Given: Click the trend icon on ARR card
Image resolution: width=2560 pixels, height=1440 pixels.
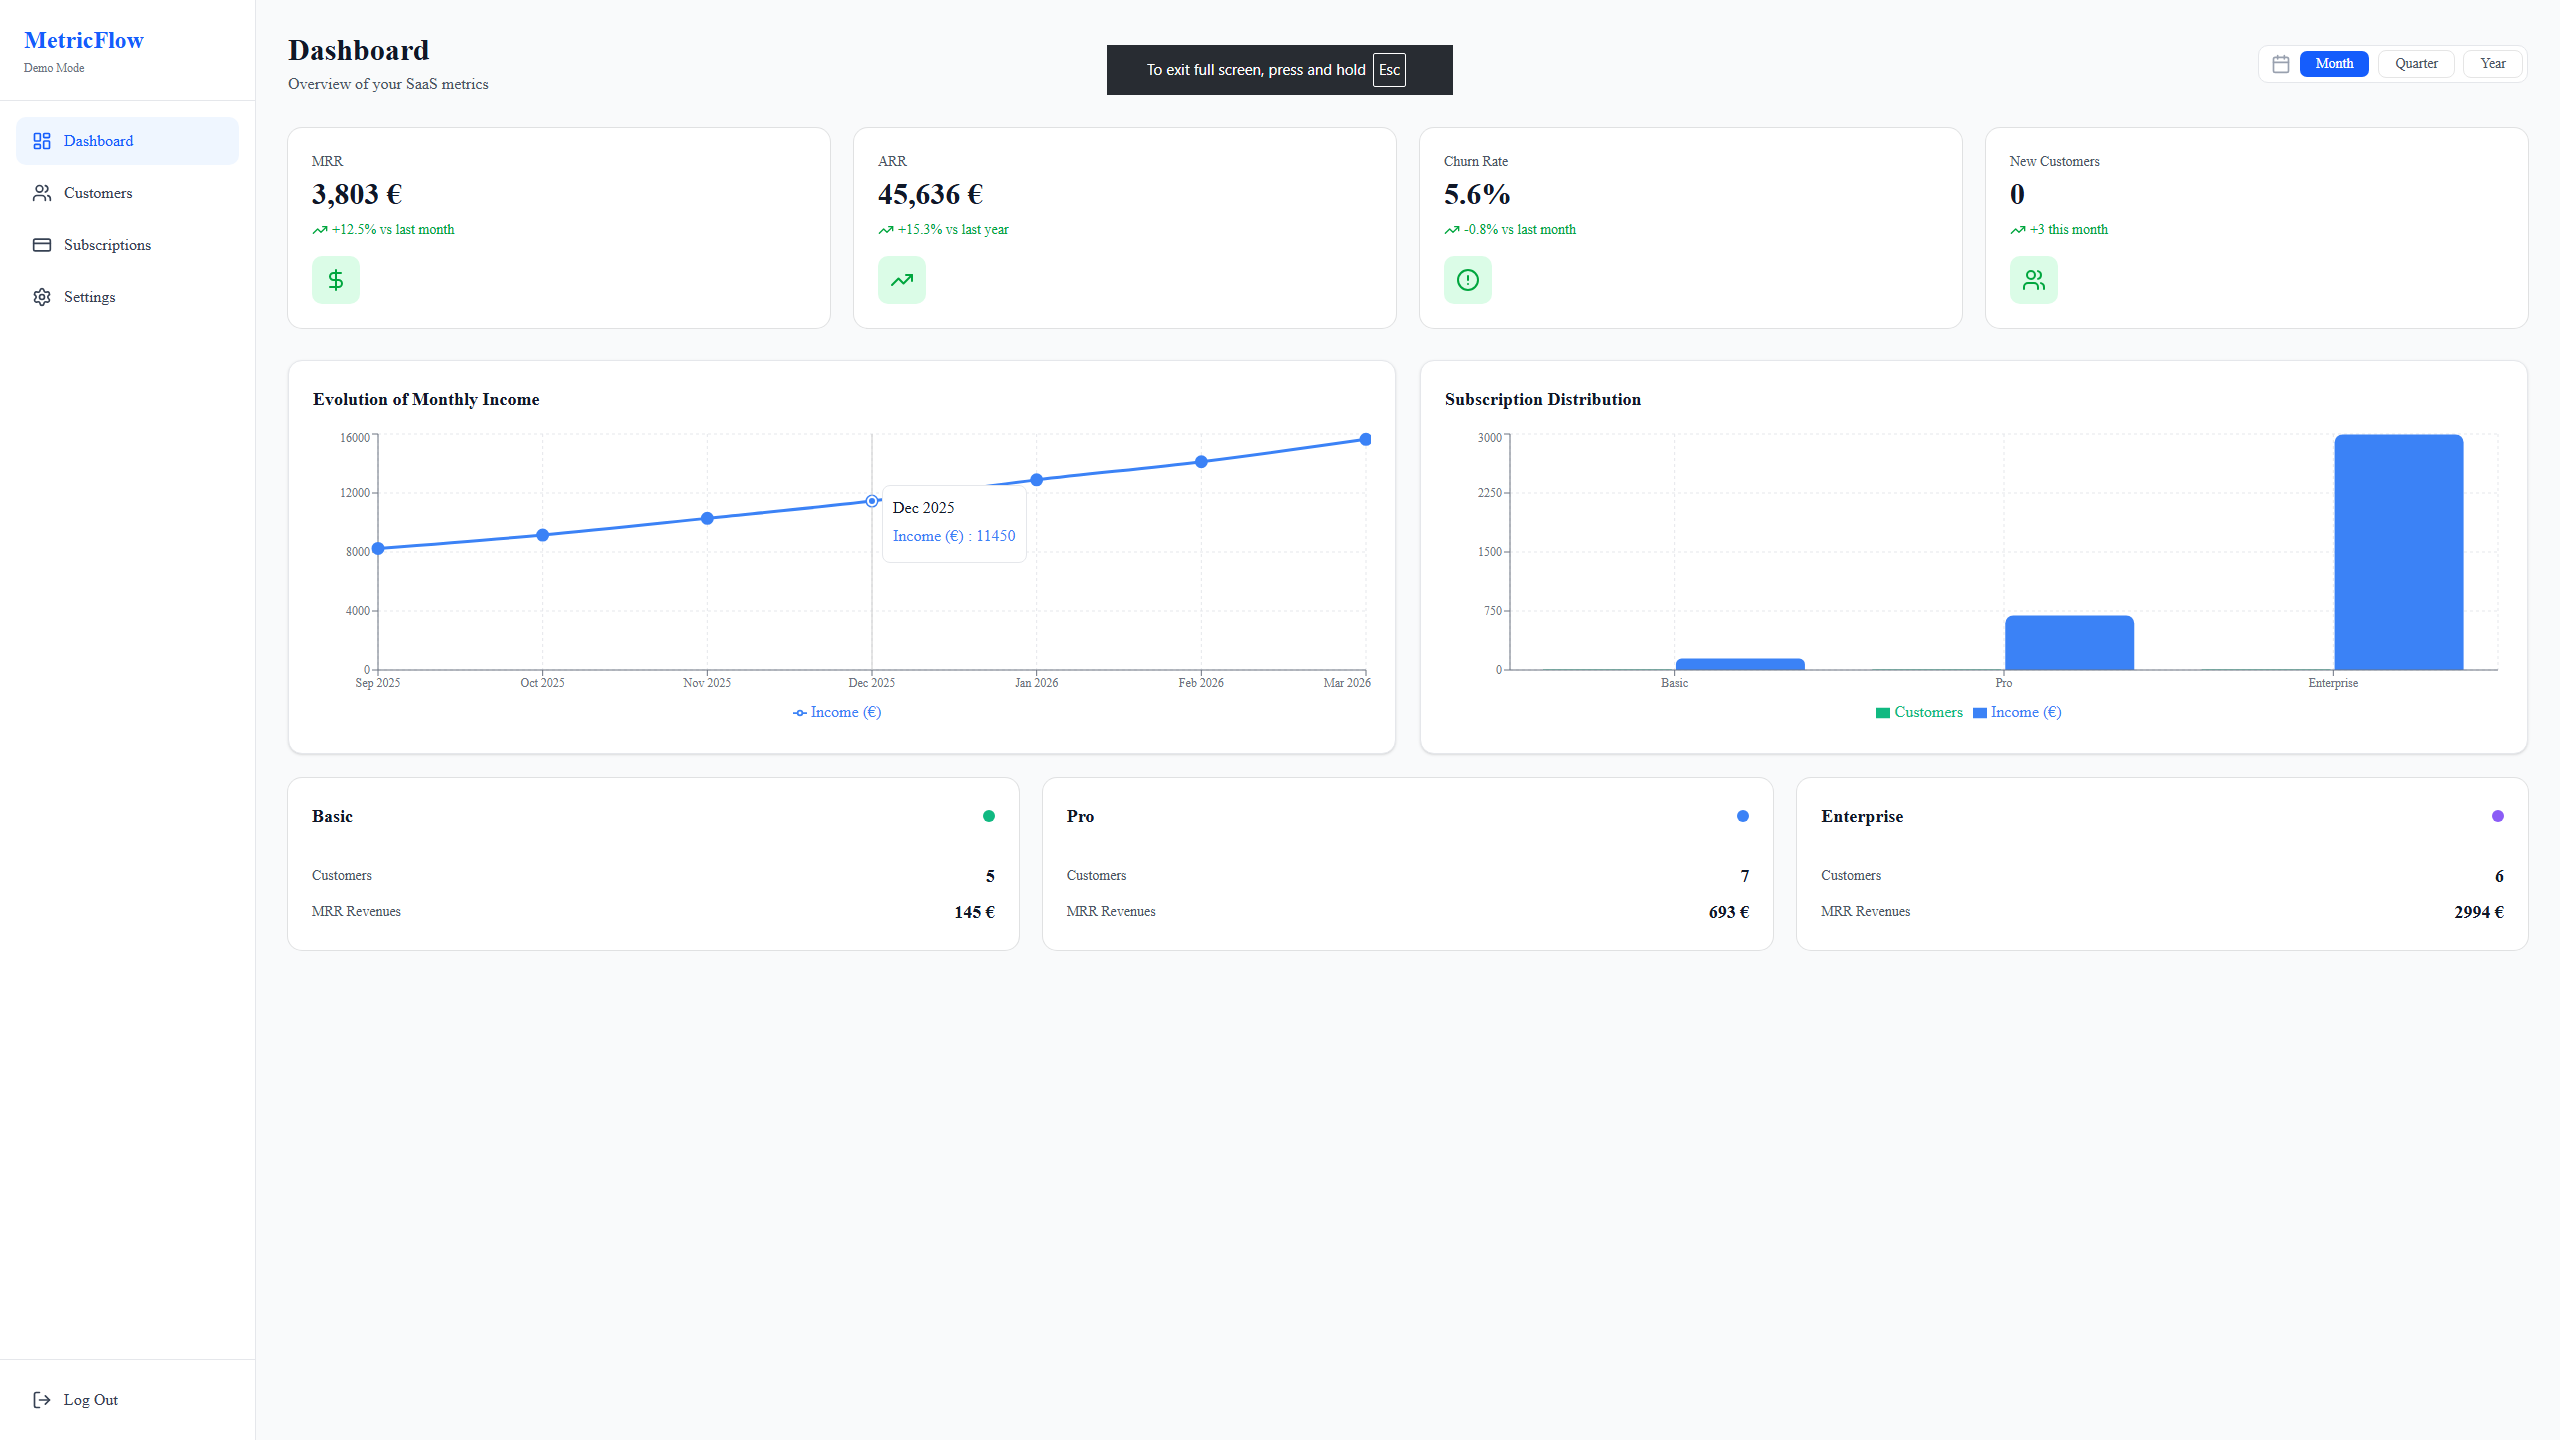Looking at the screenshot, I should pyautogui.click(x=901, y=280).
